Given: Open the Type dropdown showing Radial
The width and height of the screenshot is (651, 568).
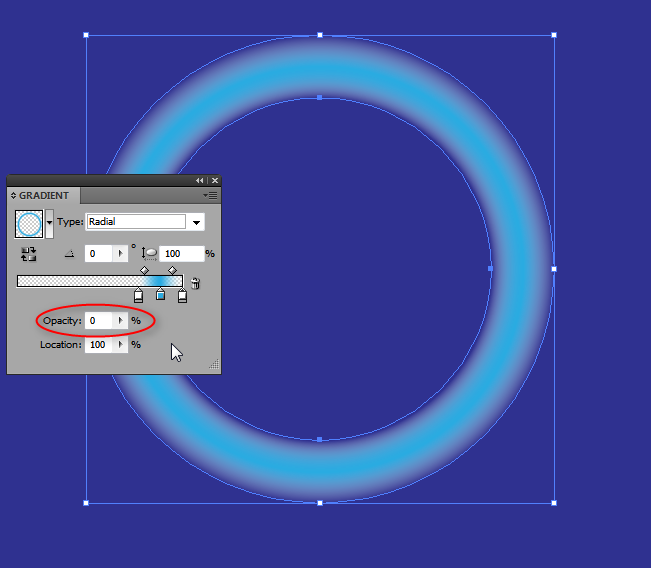Looking at the screenshot, I should [197, 222].
